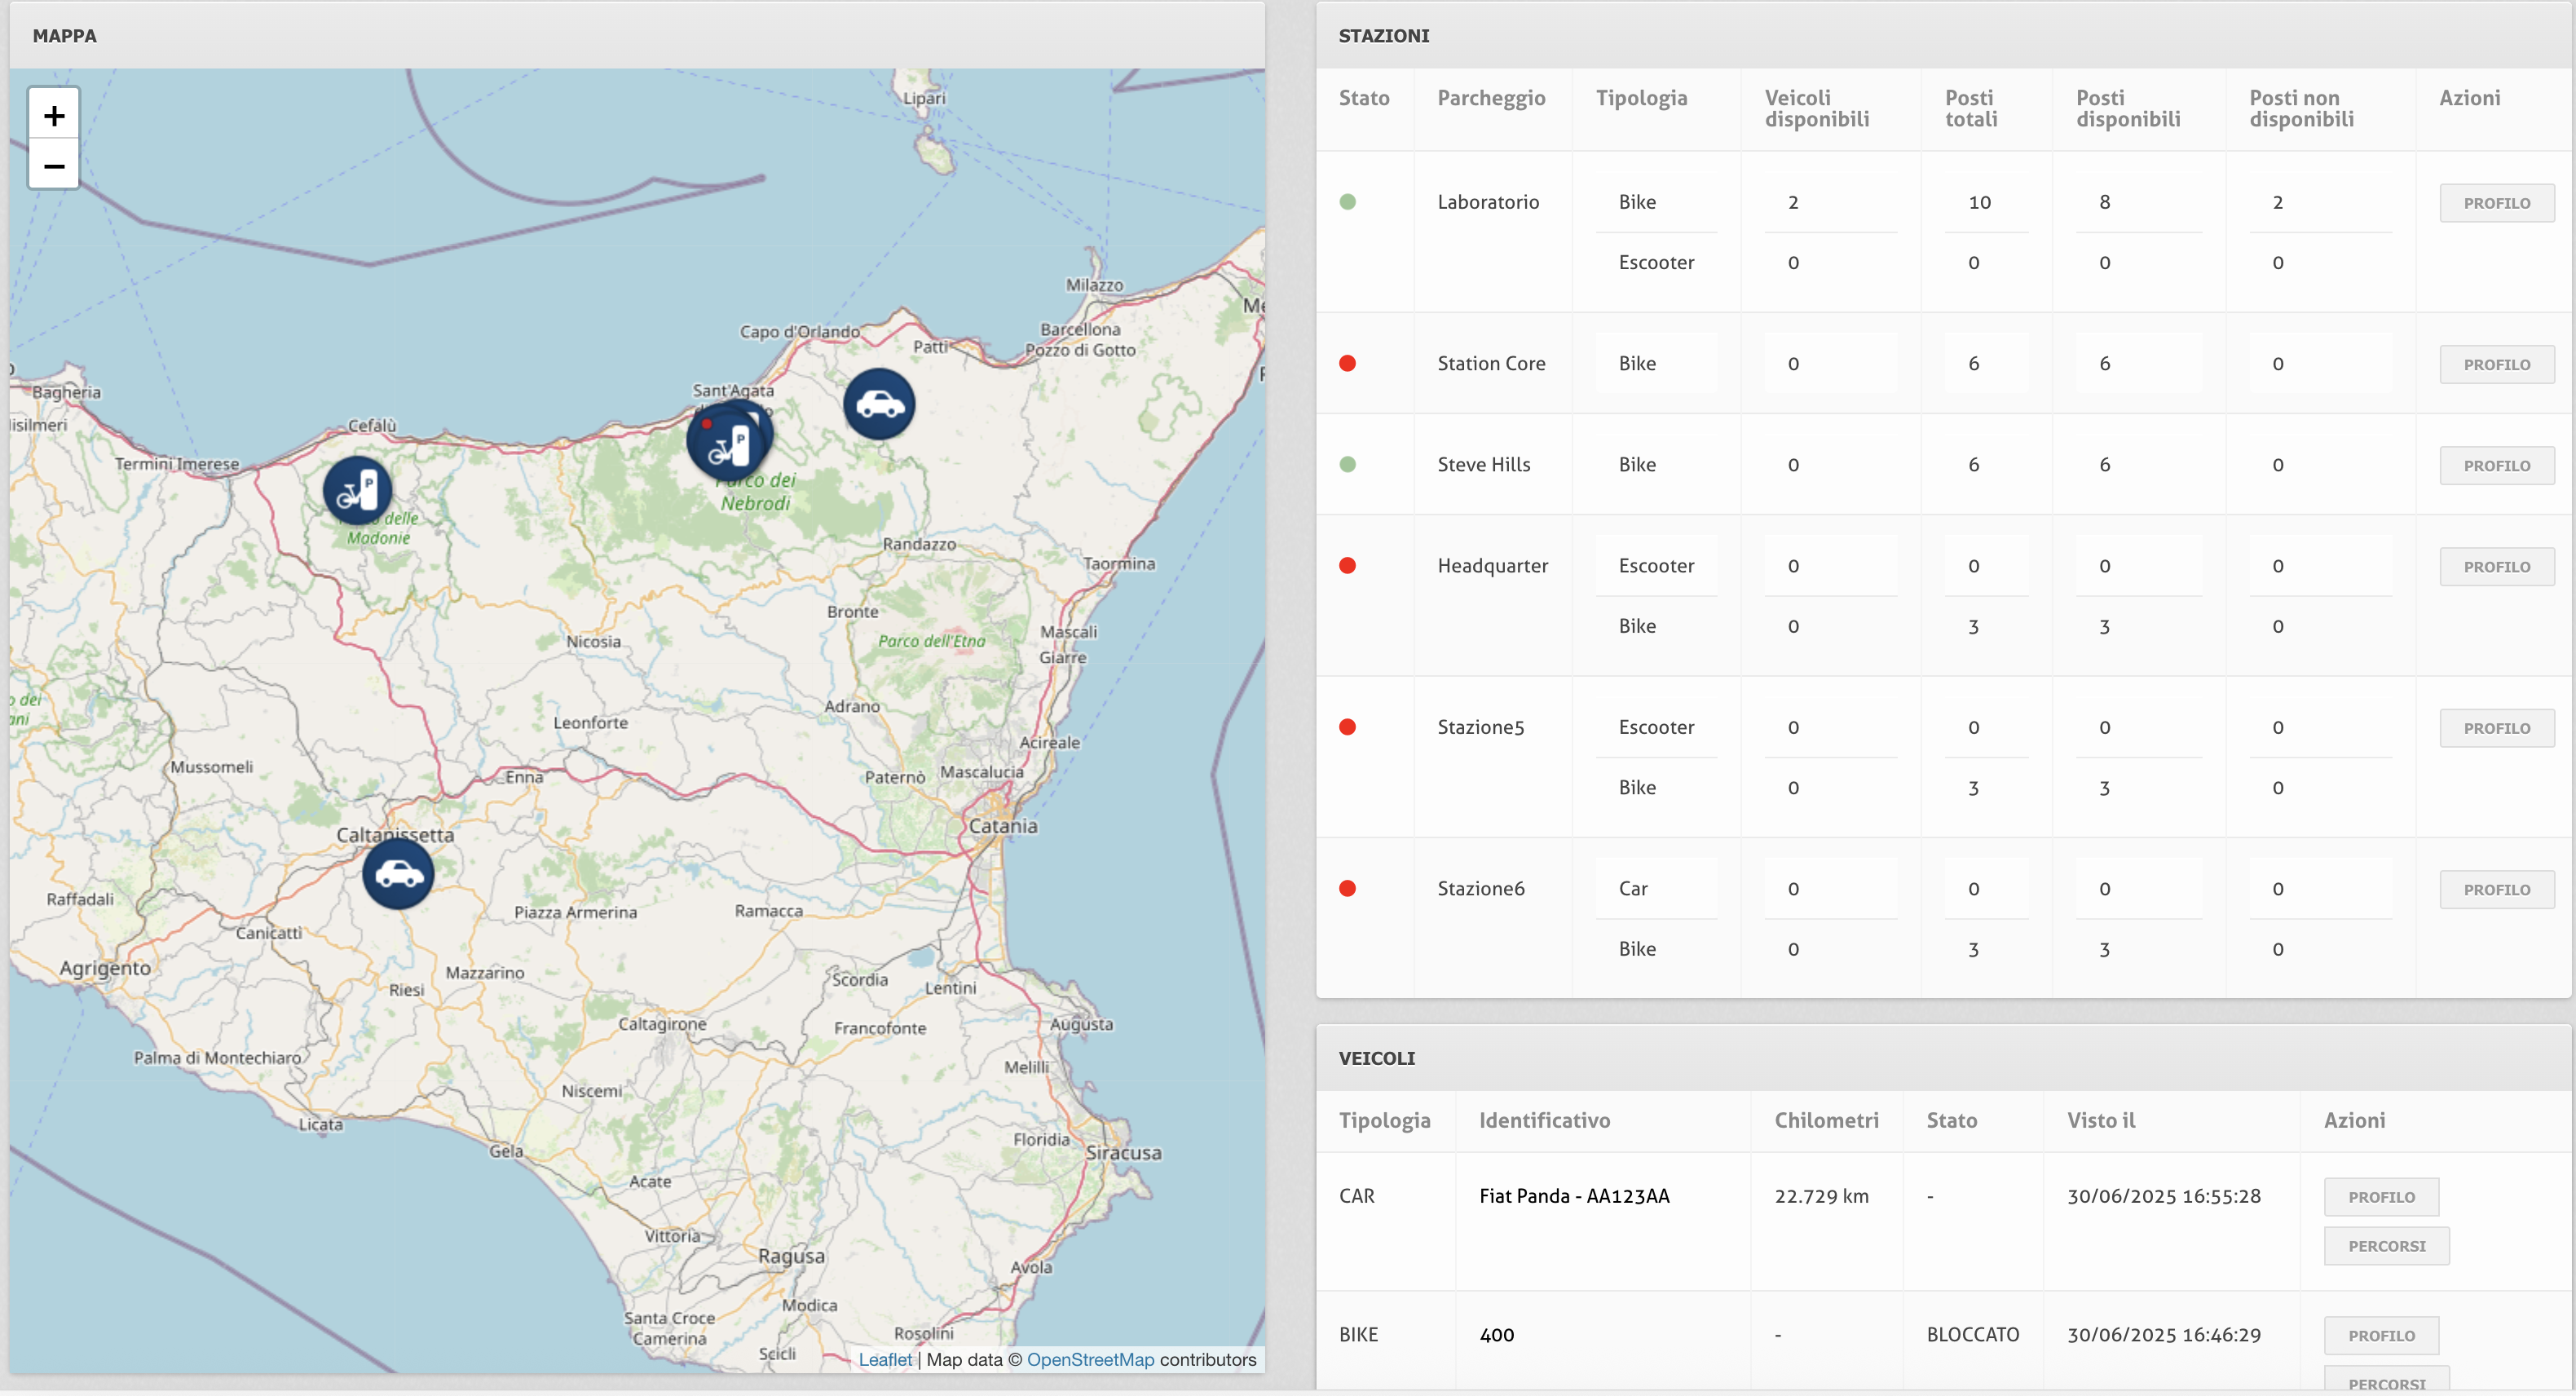View Percorsi for the Fiat Panda
Screen dimensions: 2576x1396
2386,1246
